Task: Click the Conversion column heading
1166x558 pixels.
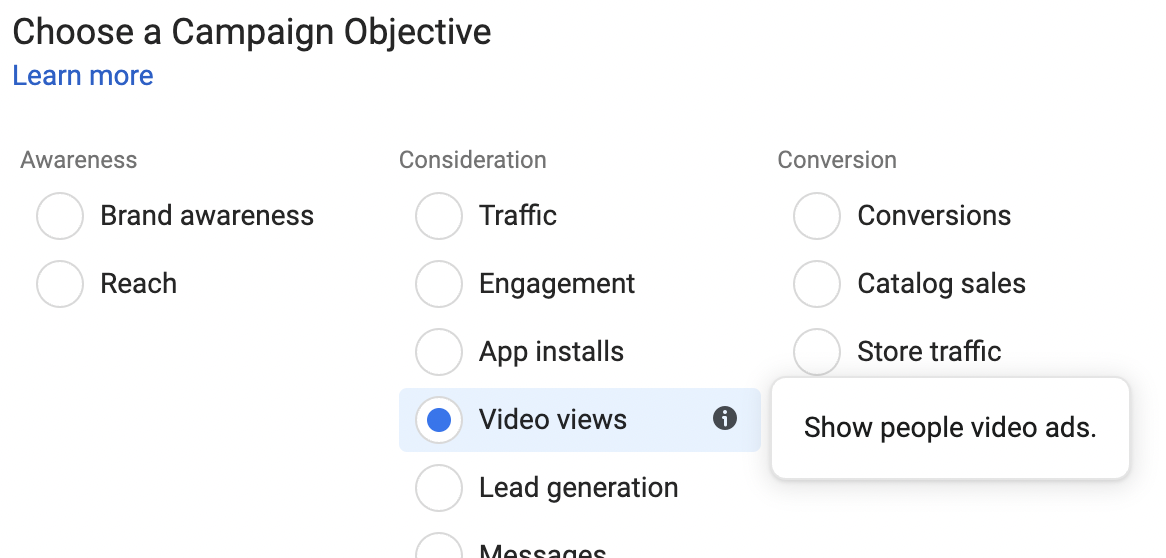Action: pos(837,160)
